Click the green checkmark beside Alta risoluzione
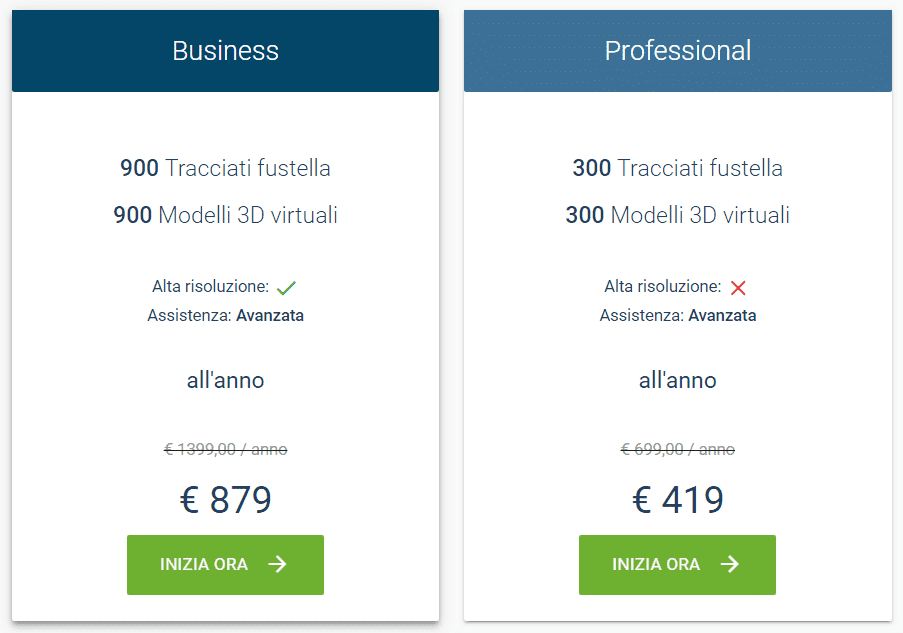Viewport: 903px width, 633px height. 286,287
